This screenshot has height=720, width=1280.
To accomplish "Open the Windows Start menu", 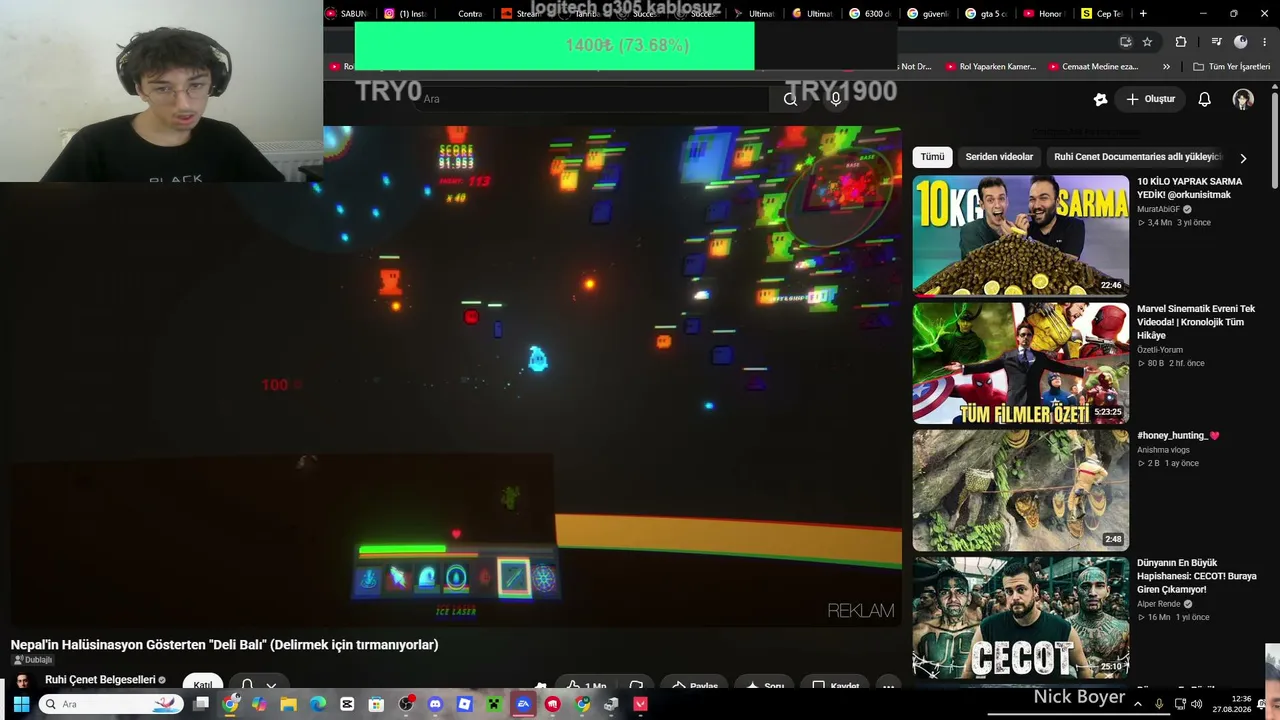I will (21, 704).
